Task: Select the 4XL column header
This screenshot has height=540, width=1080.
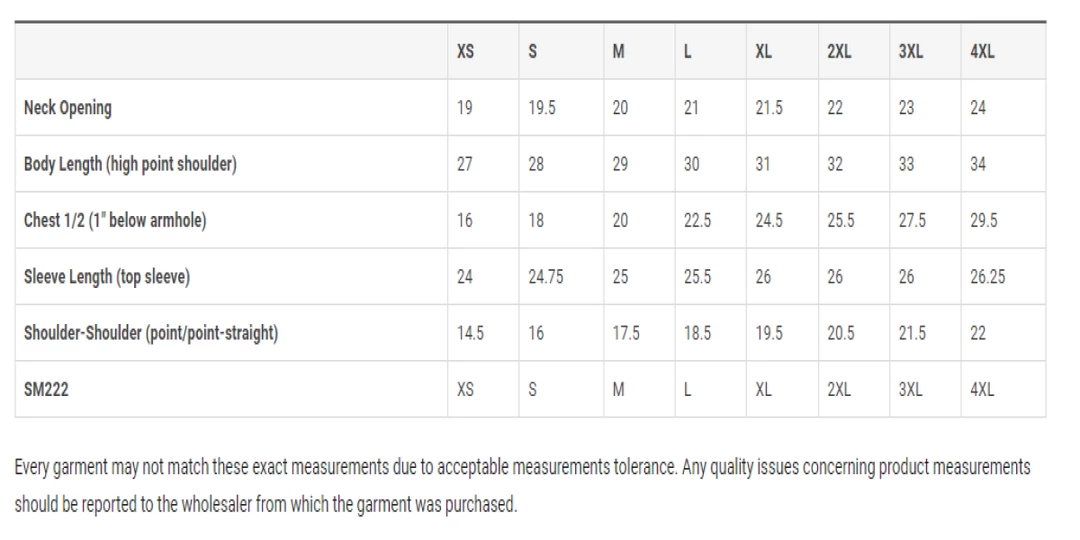Action: point(982,52)
